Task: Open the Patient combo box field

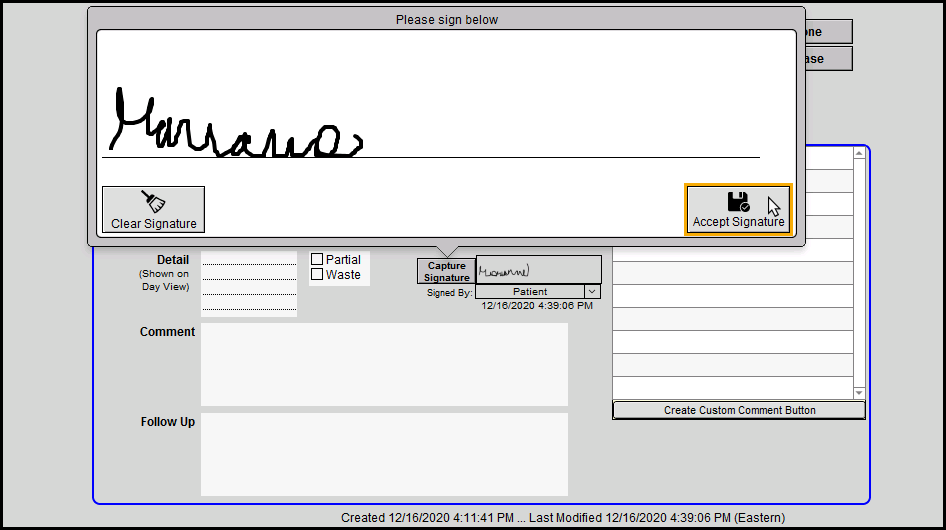Action: 530,291
